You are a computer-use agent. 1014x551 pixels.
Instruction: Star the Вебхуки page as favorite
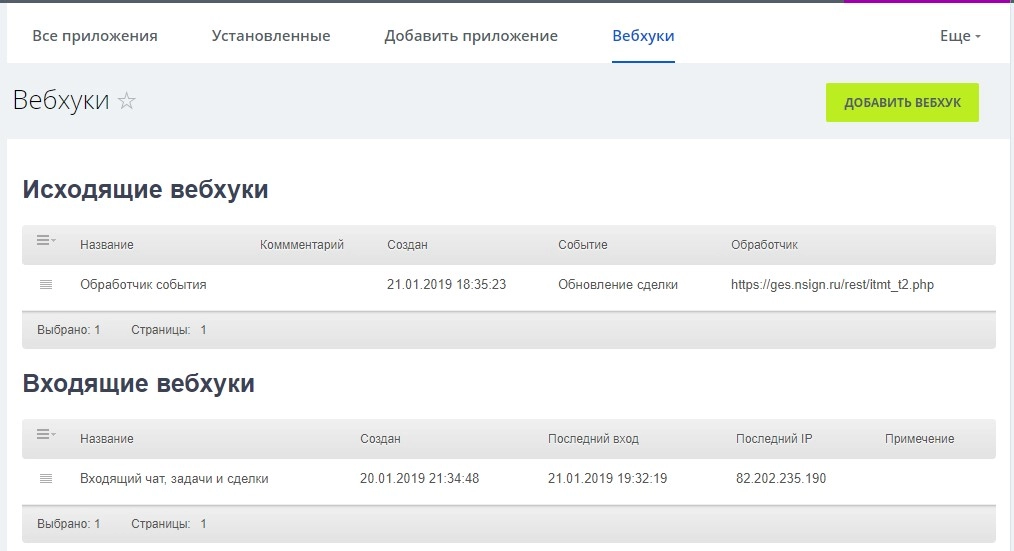(x=127, y=101)
